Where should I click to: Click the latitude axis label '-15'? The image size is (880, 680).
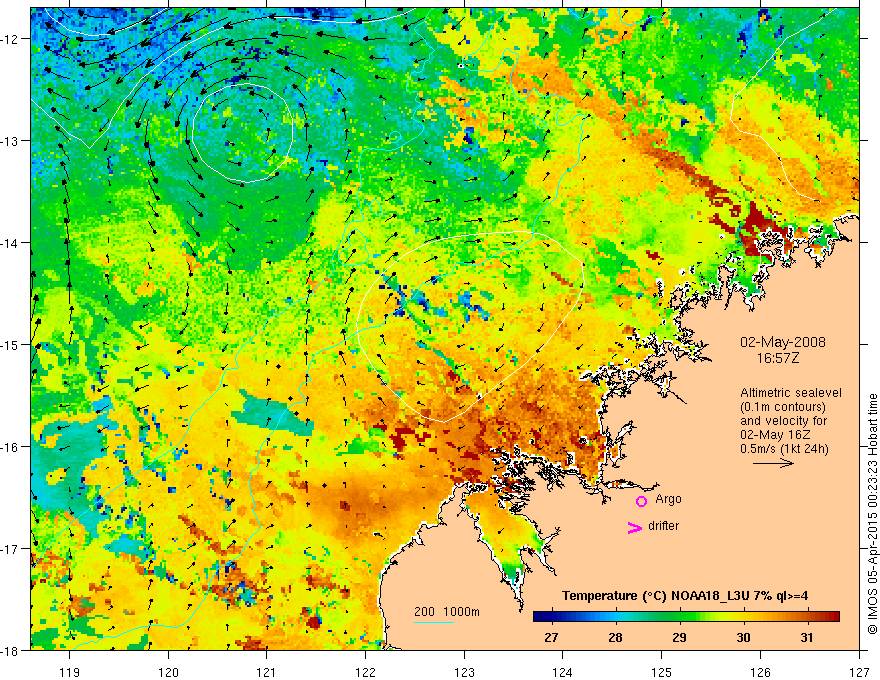(x=10, y=344)
